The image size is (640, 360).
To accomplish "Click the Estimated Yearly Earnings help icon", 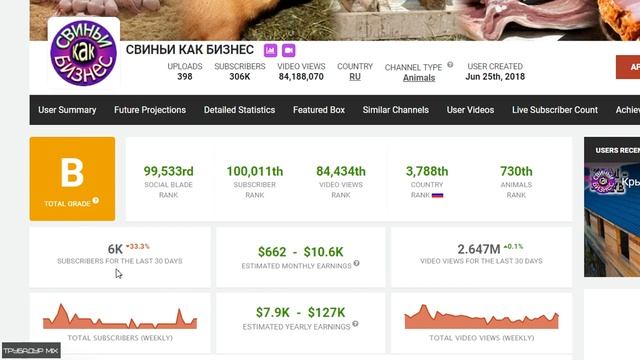I will pyautogui.click(x=355, y=324).
